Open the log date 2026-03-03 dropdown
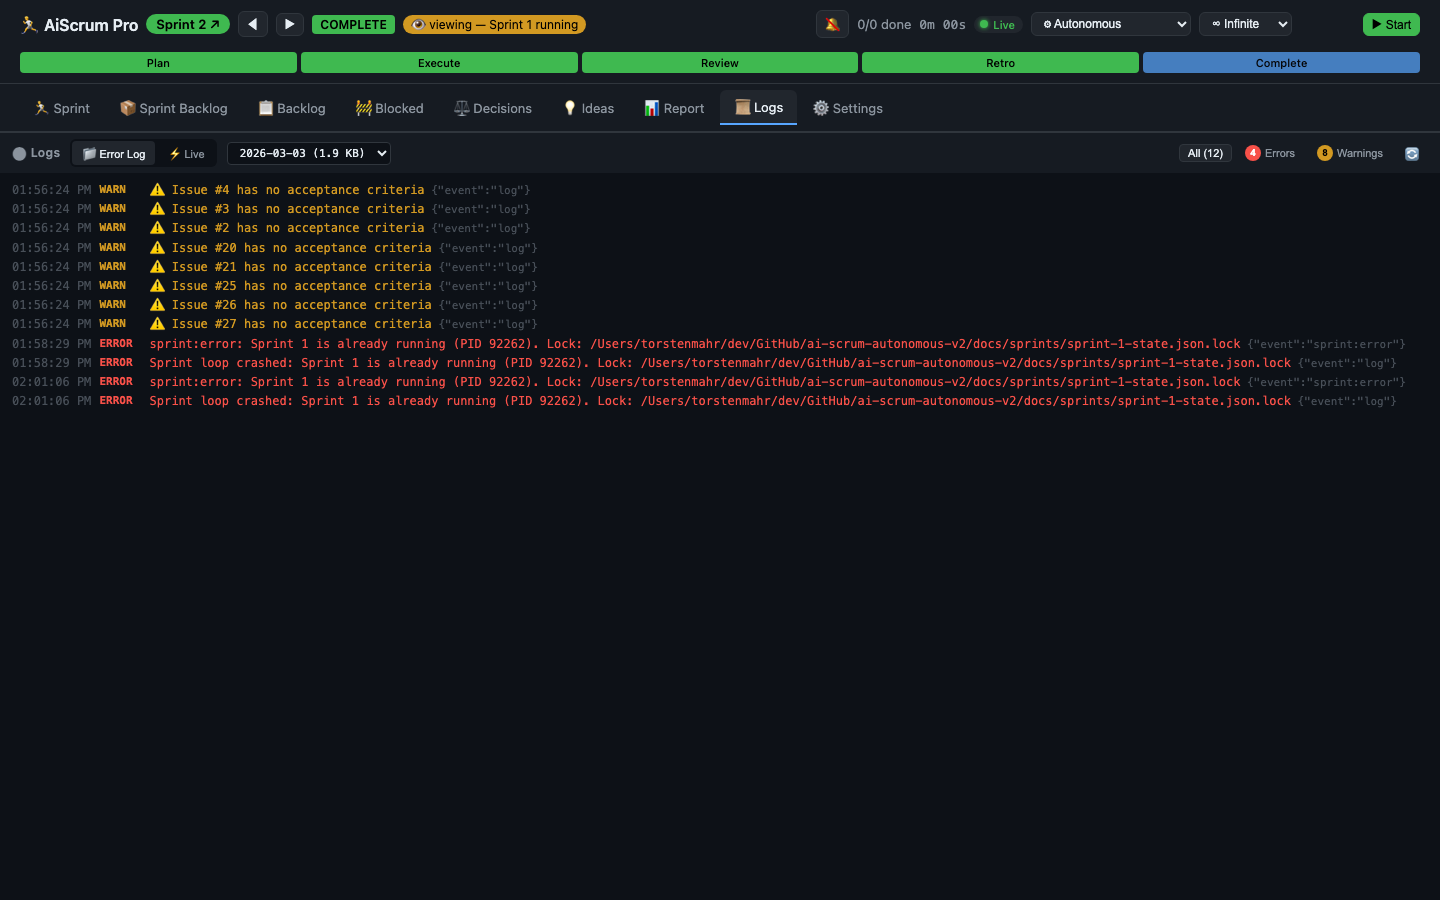Screen dimensions: 1440x900 coord(308,153)
